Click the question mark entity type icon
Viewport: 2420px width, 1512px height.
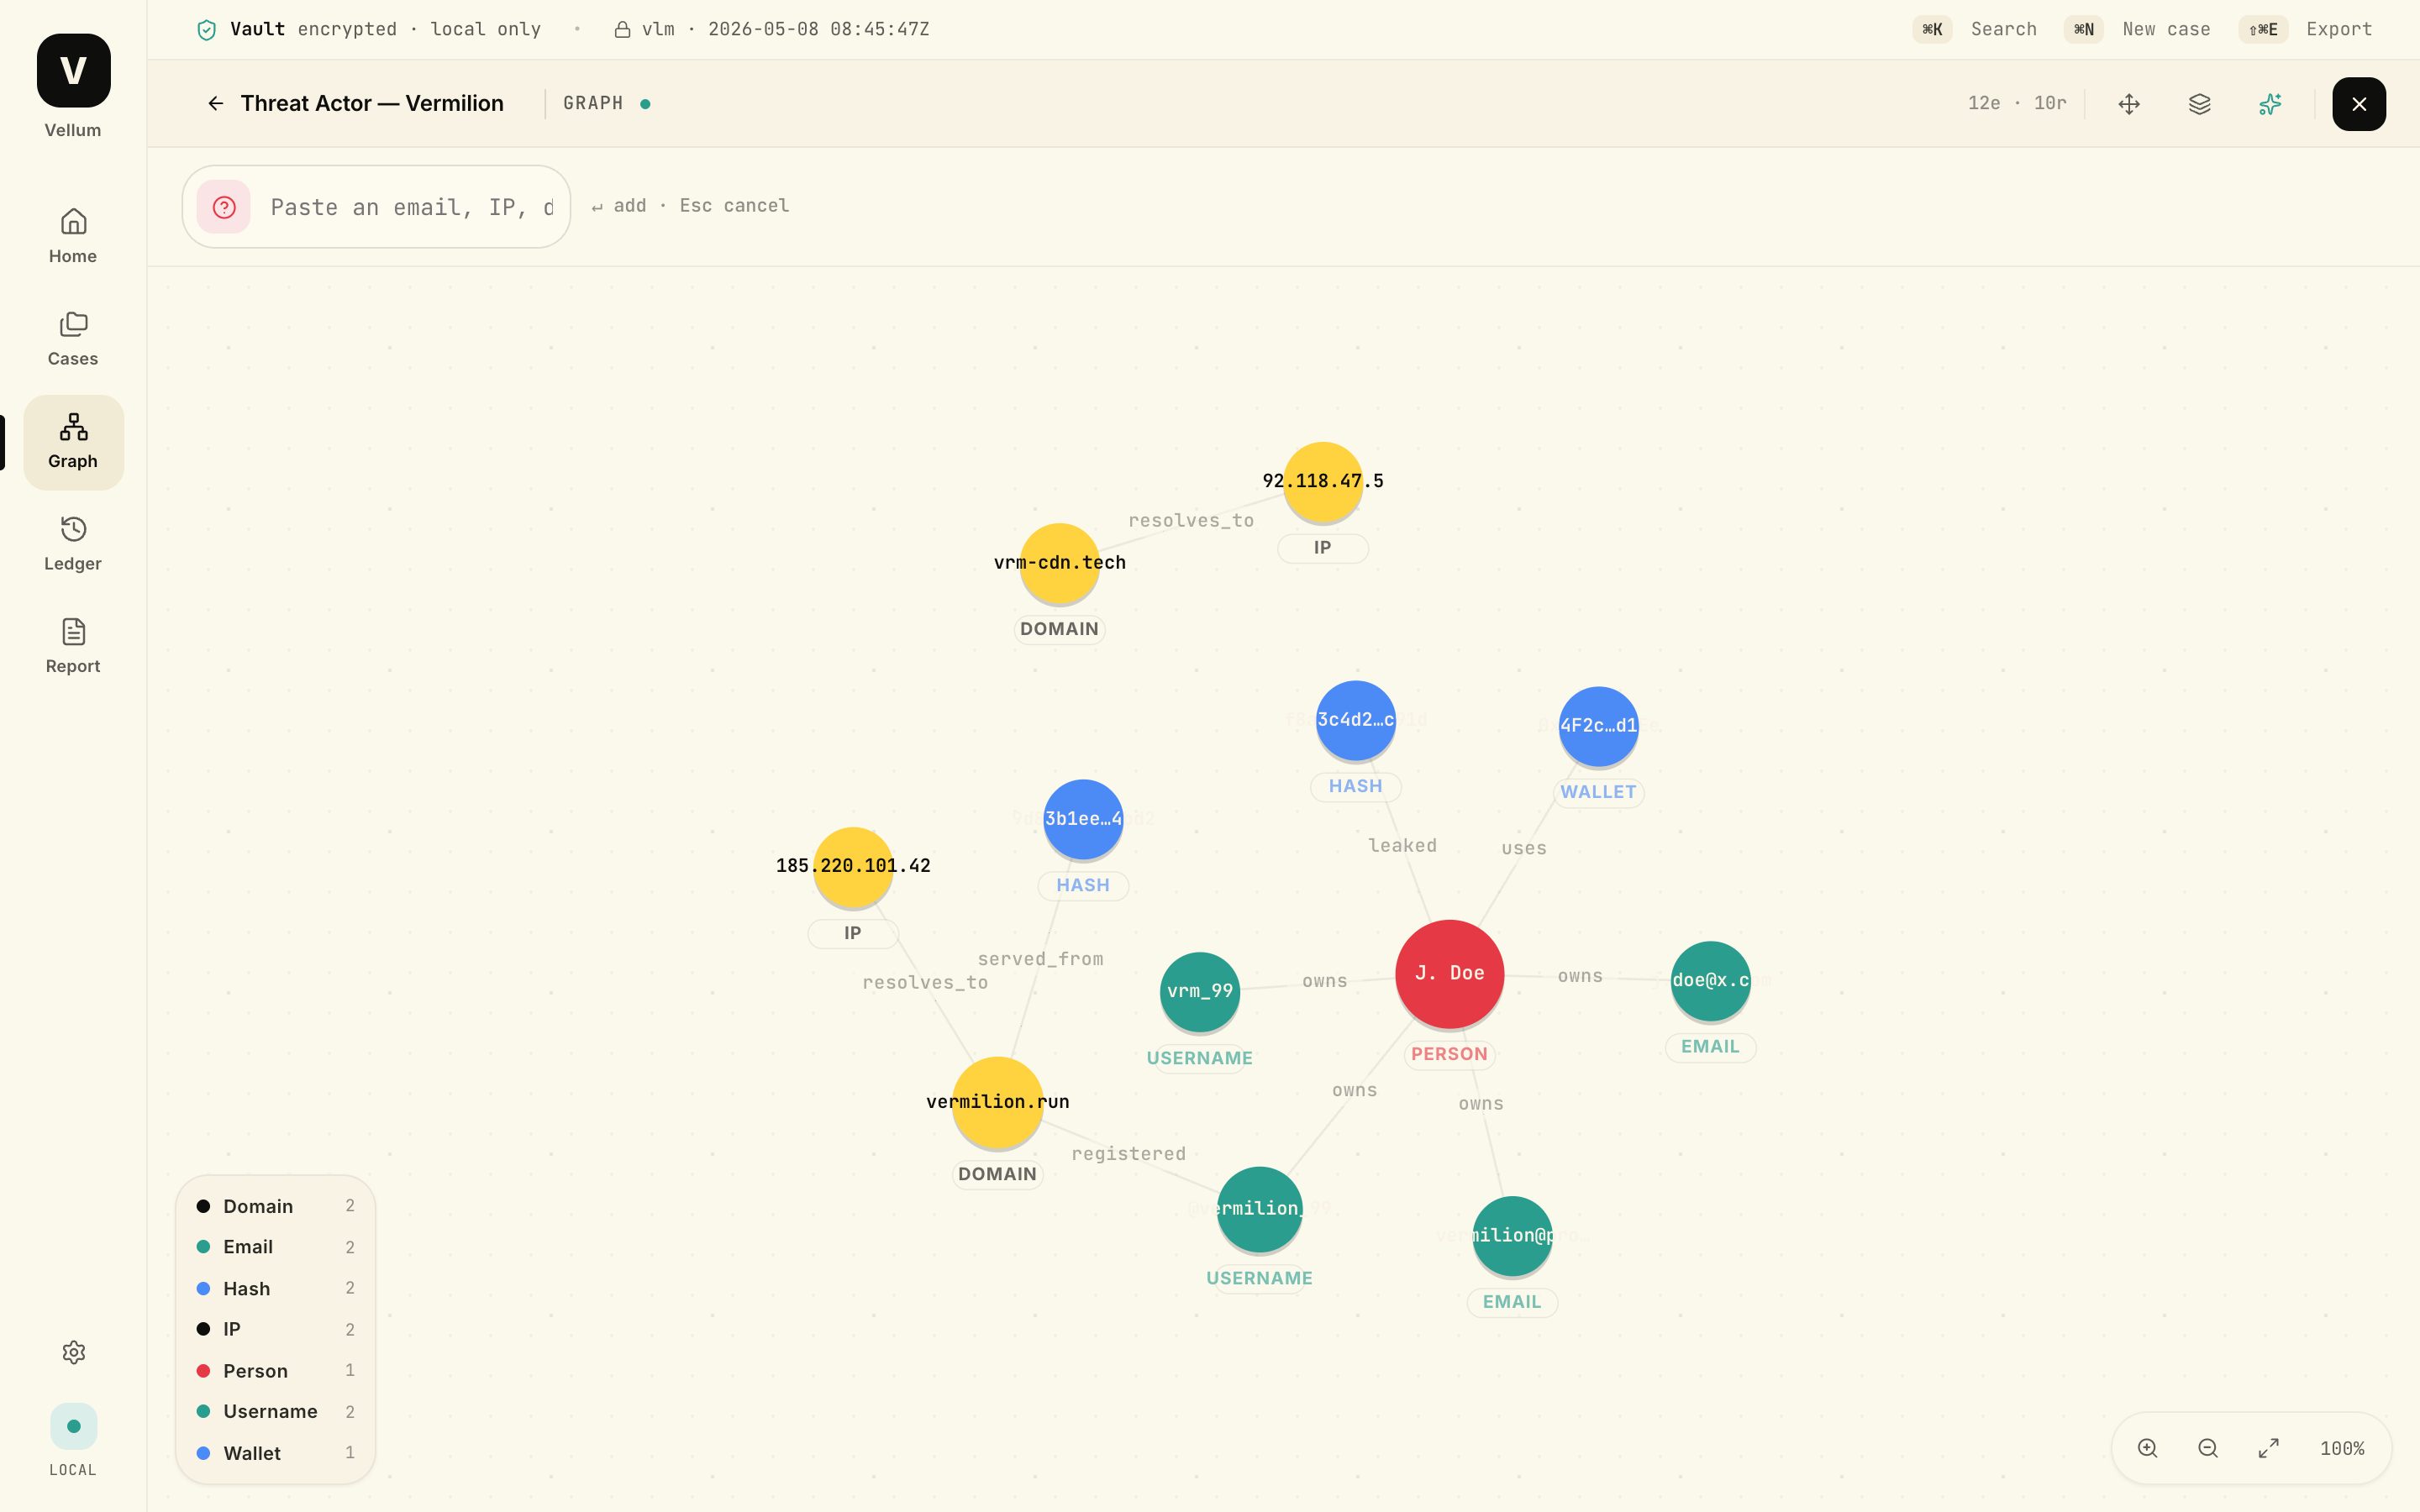224,207
